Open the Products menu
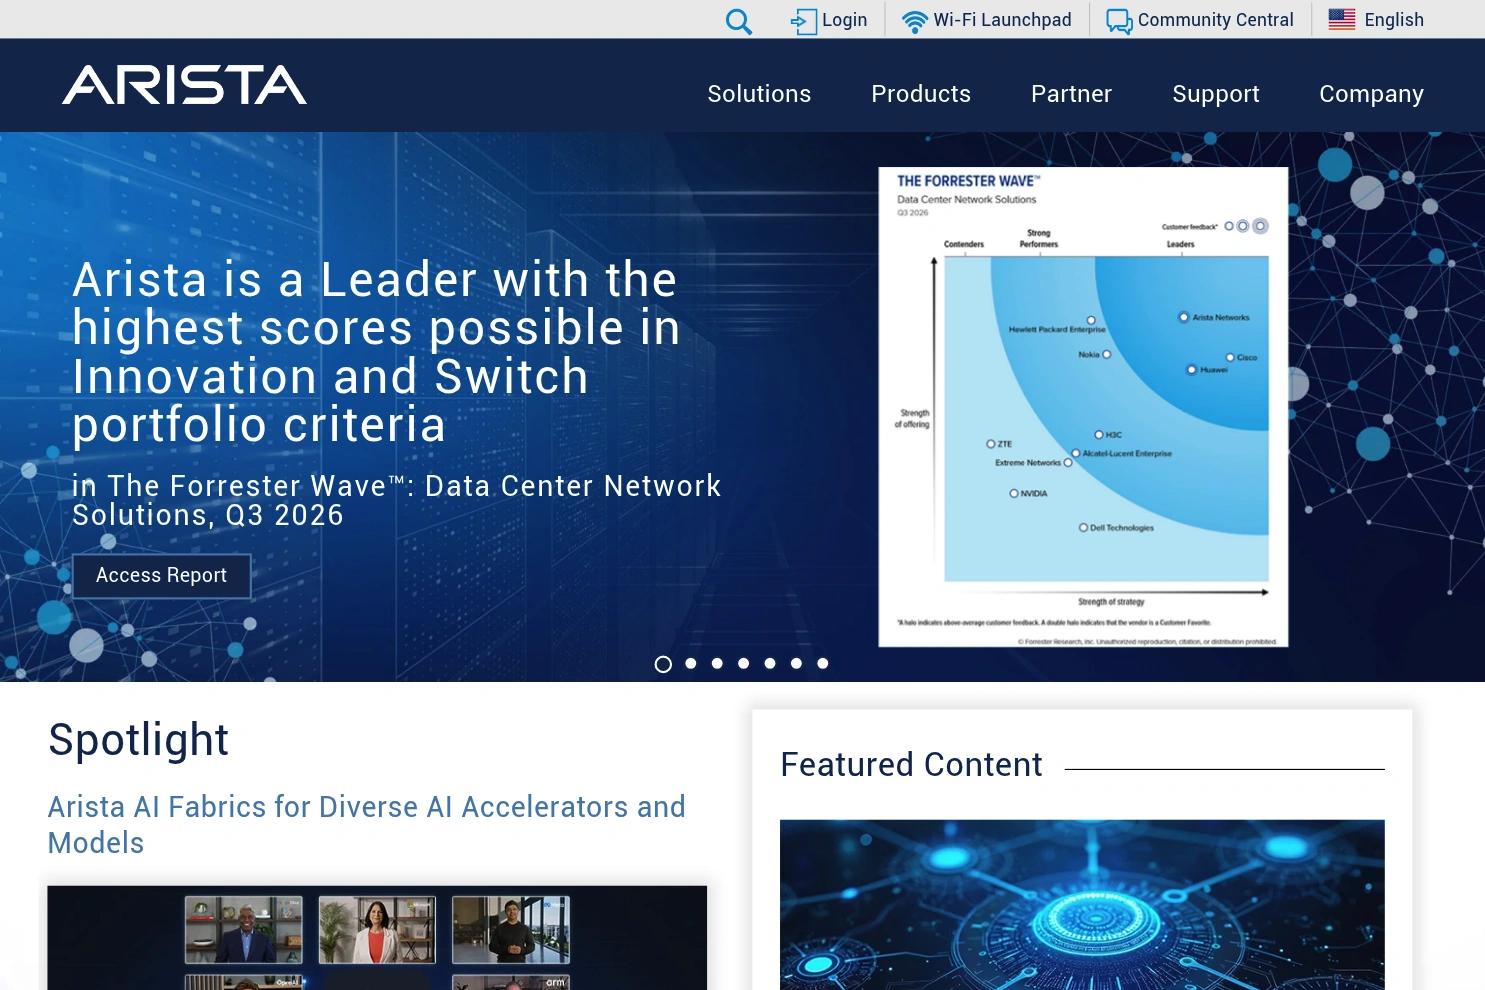 (921, 94)
